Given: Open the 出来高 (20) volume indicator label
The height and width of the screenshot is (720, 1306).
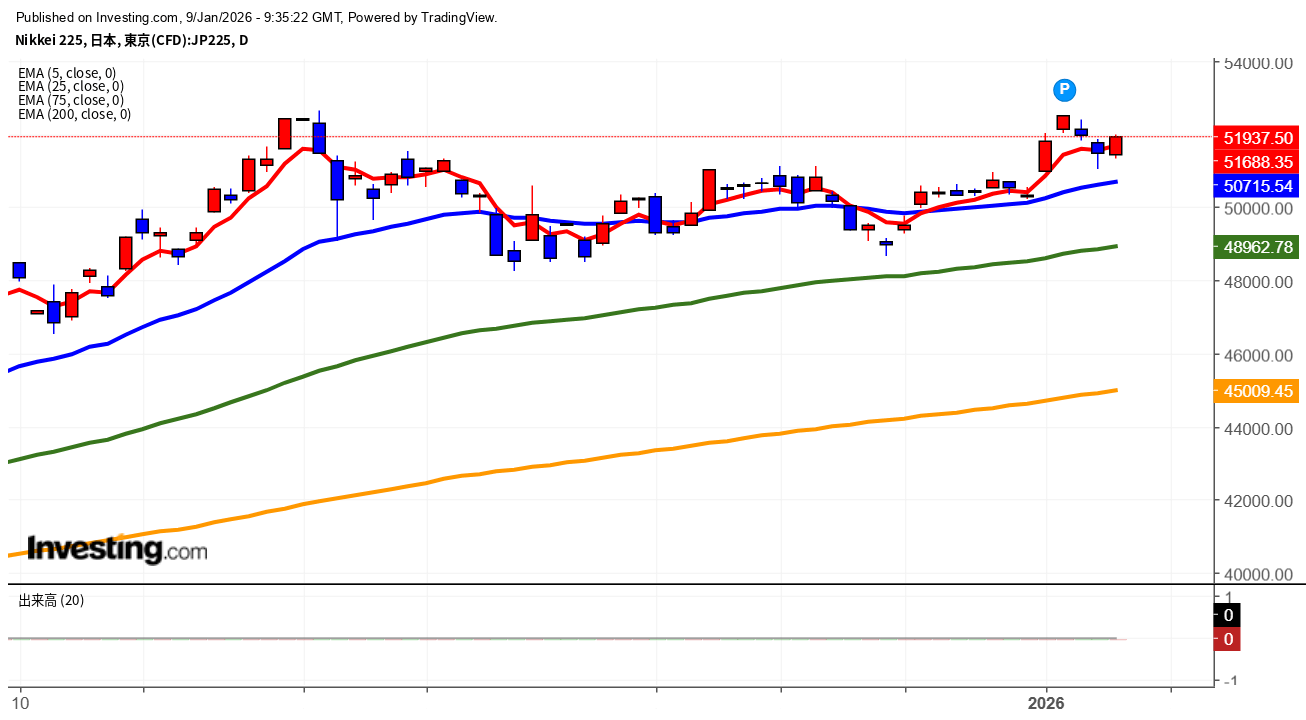Looking at the screenshot, I should pos(51,601).
